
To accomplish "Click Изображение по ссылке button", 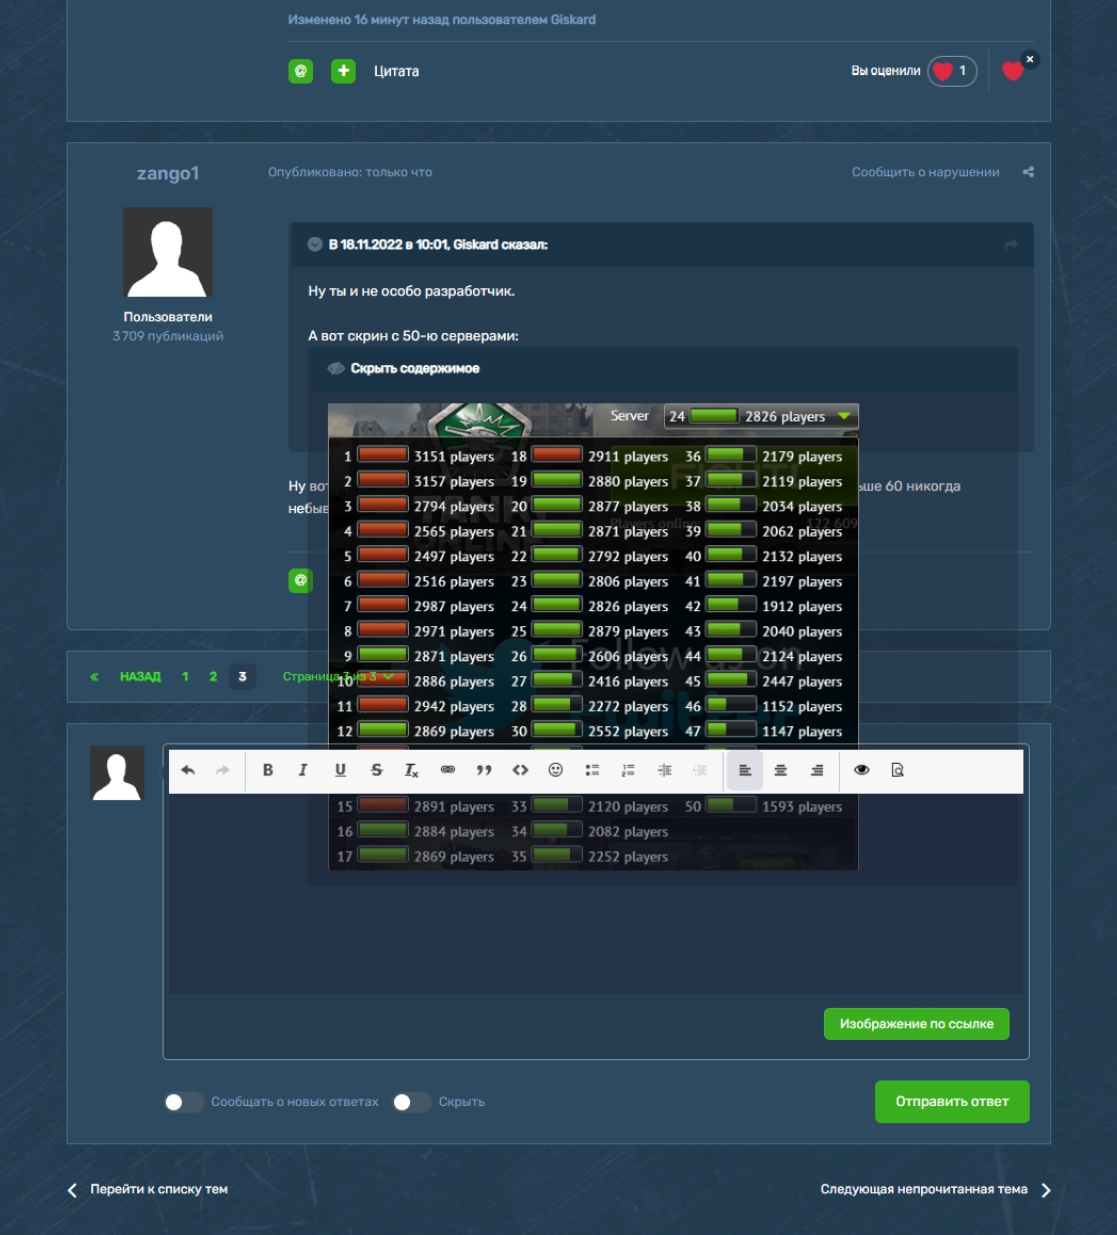I will [x=916, y=1024].
